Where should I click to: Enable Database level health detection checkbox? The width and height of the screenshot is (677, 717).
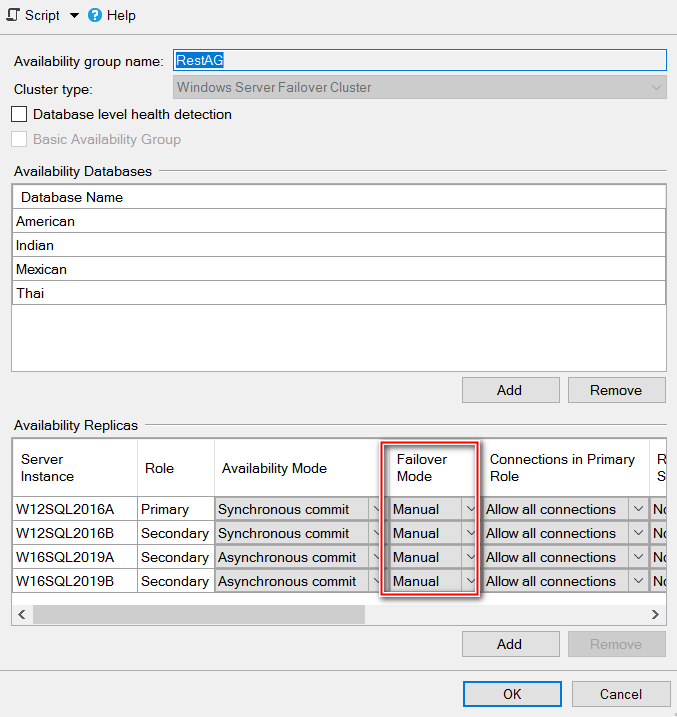click(19, 115)
